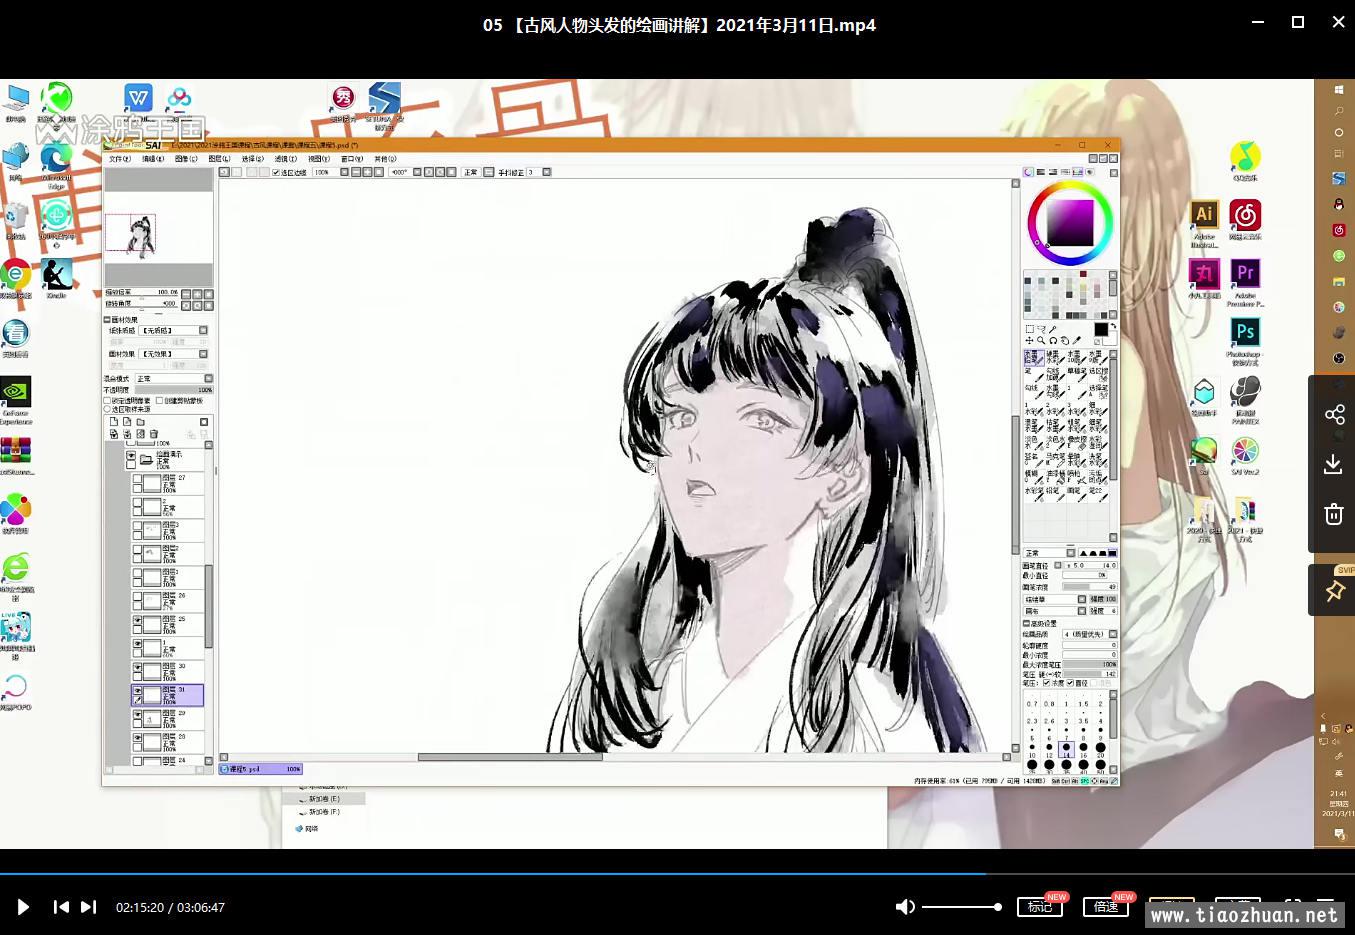Viewport: 1355px width, 935px height.
Task: Enable the lock transparent pixels checkbox
Action: pos(108,401)
